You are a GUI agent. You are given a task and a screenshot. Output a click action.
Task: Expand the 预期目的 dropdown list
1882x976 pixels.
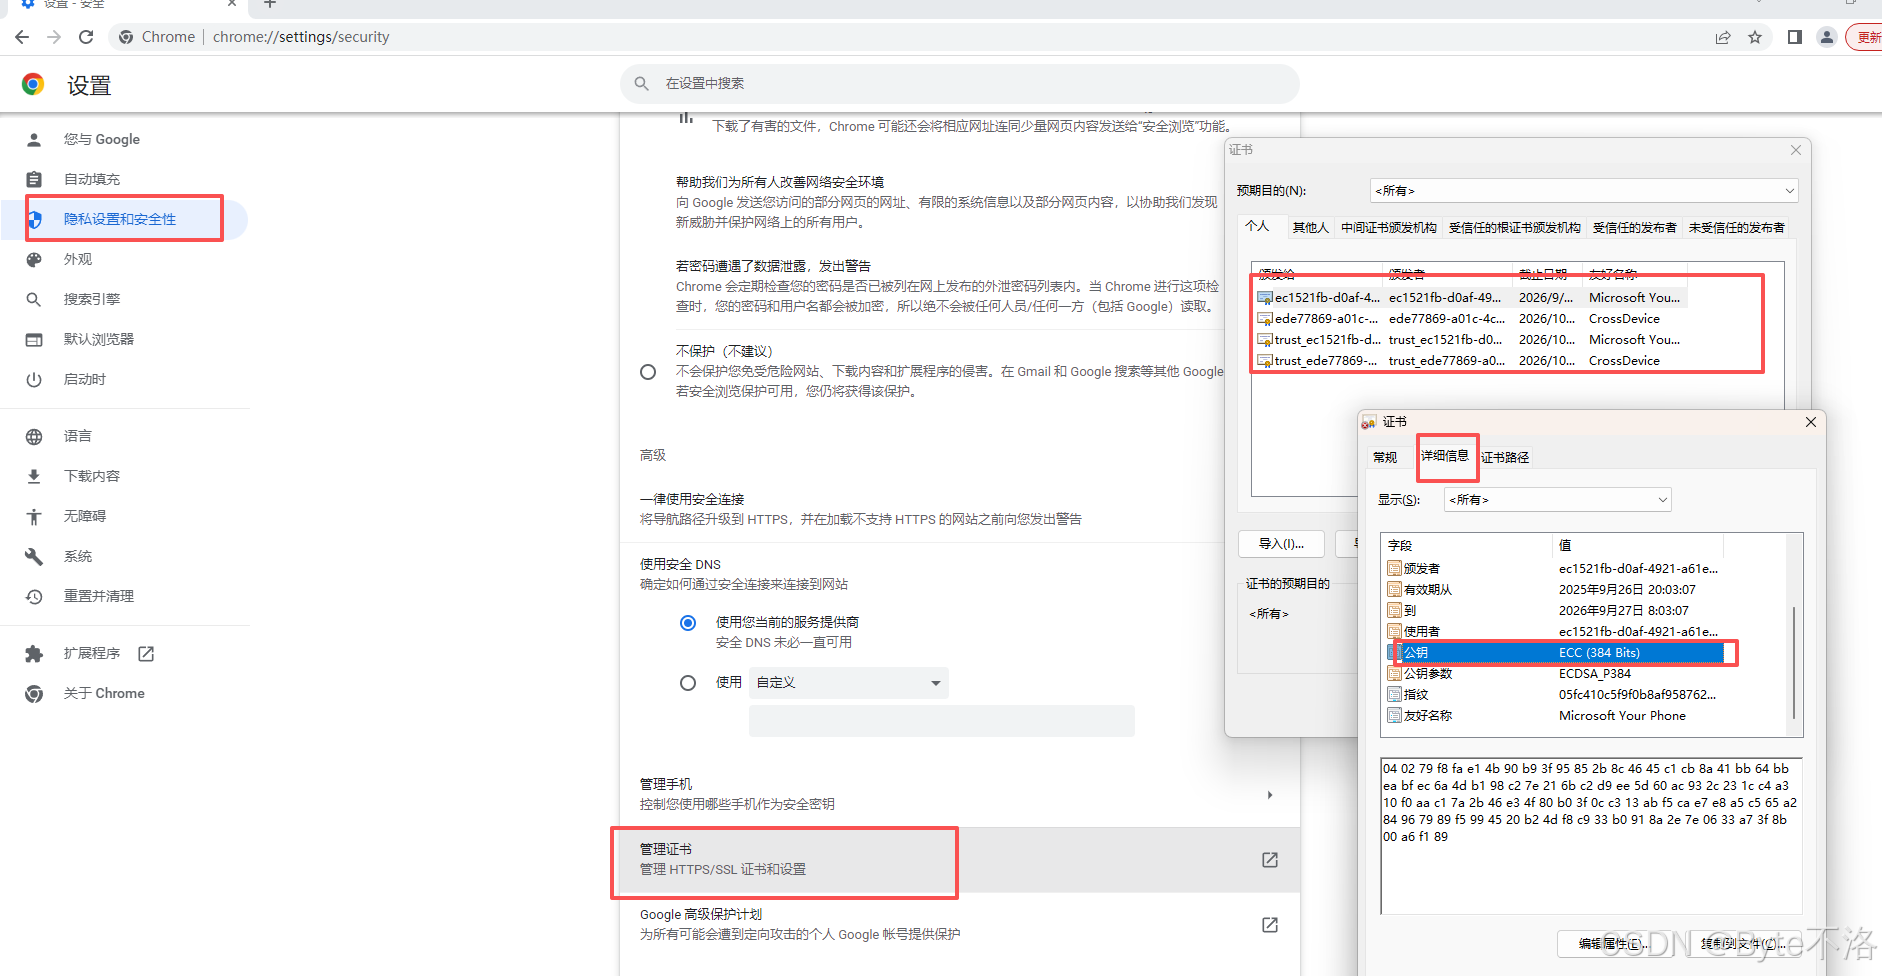point(1583,191)
